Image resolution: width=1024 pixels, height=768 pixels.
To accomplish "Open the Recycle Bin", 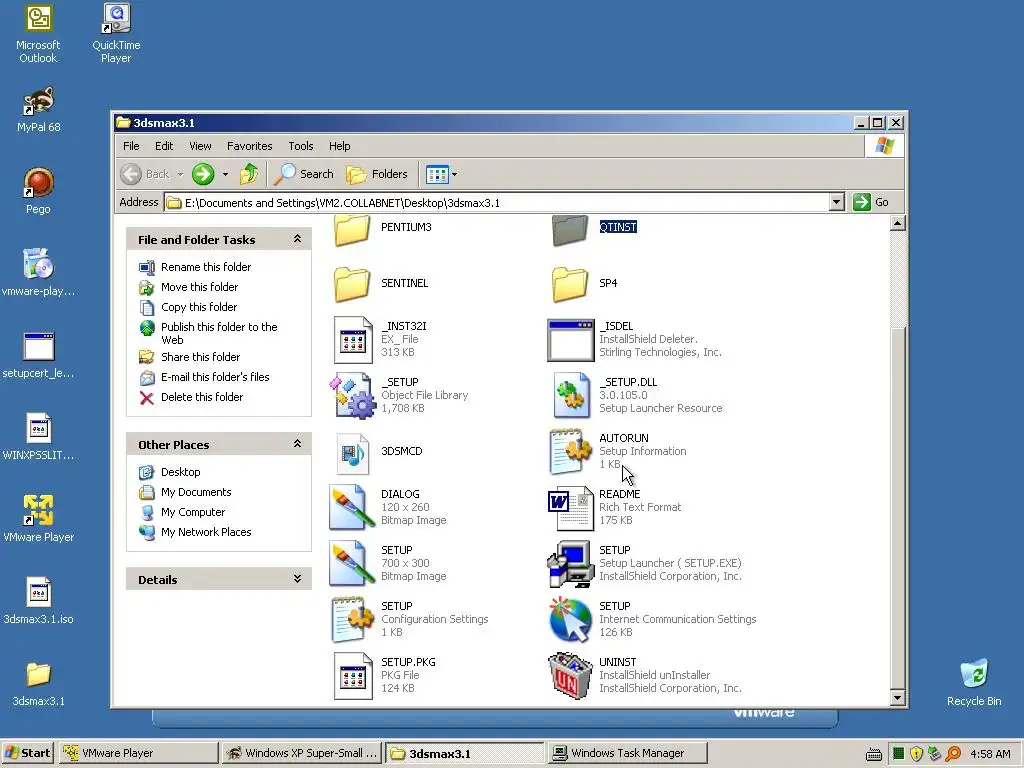I will click(x=974, y=682).
